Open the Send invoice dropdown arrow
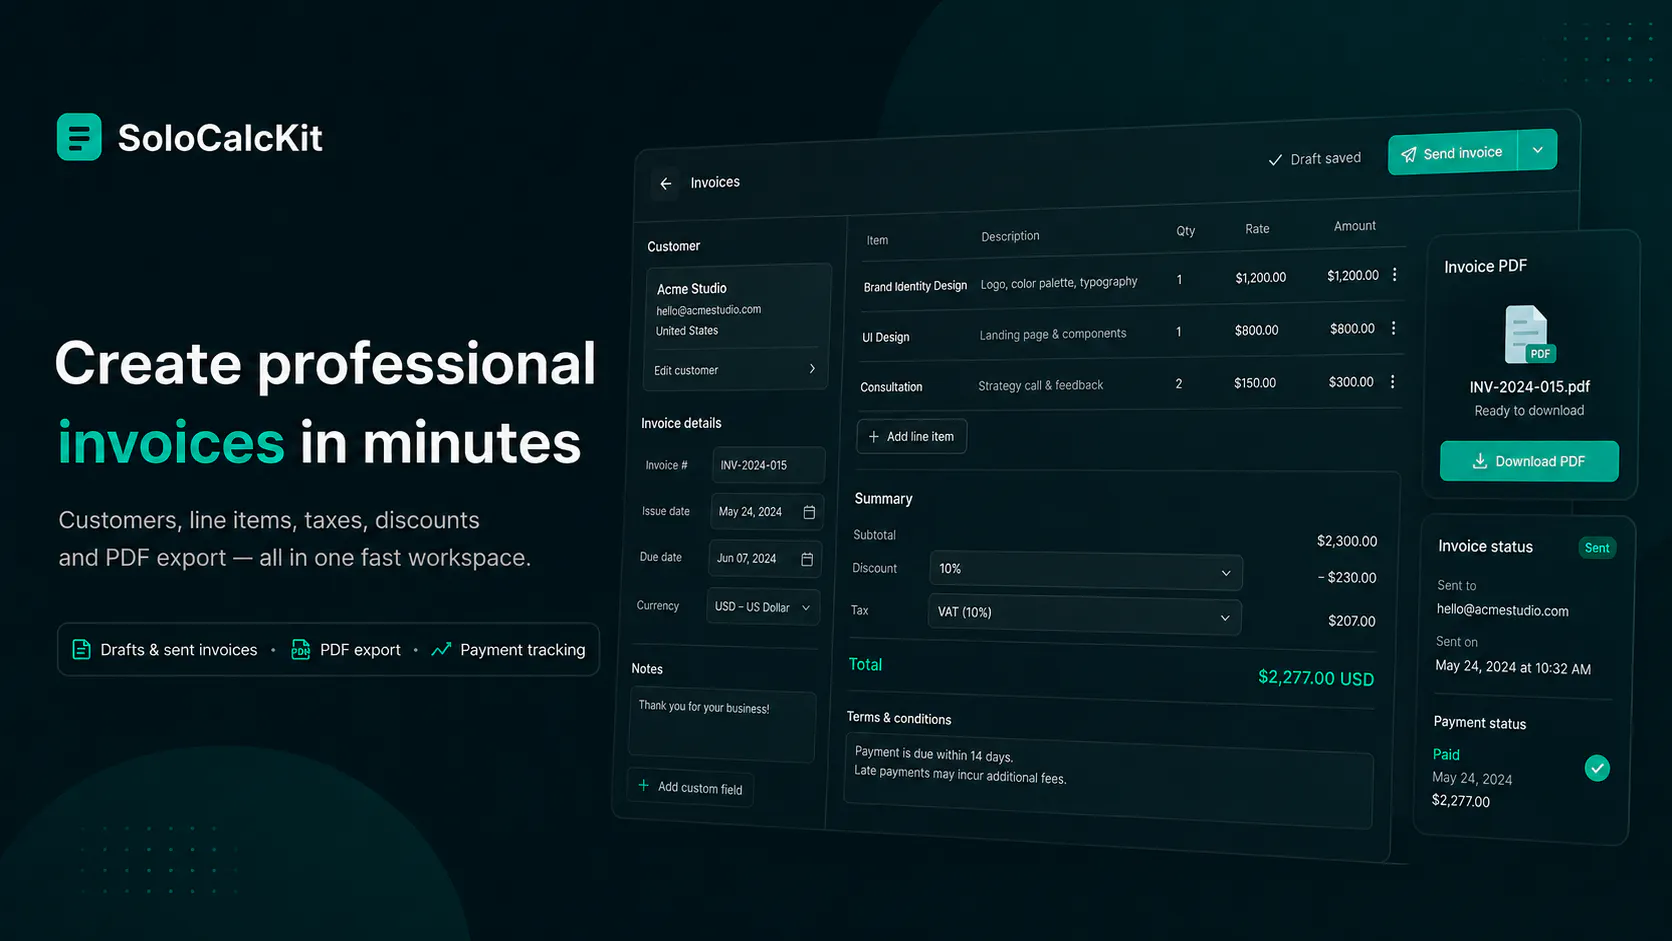The image size is (1672, 941). pos(1538,150)
